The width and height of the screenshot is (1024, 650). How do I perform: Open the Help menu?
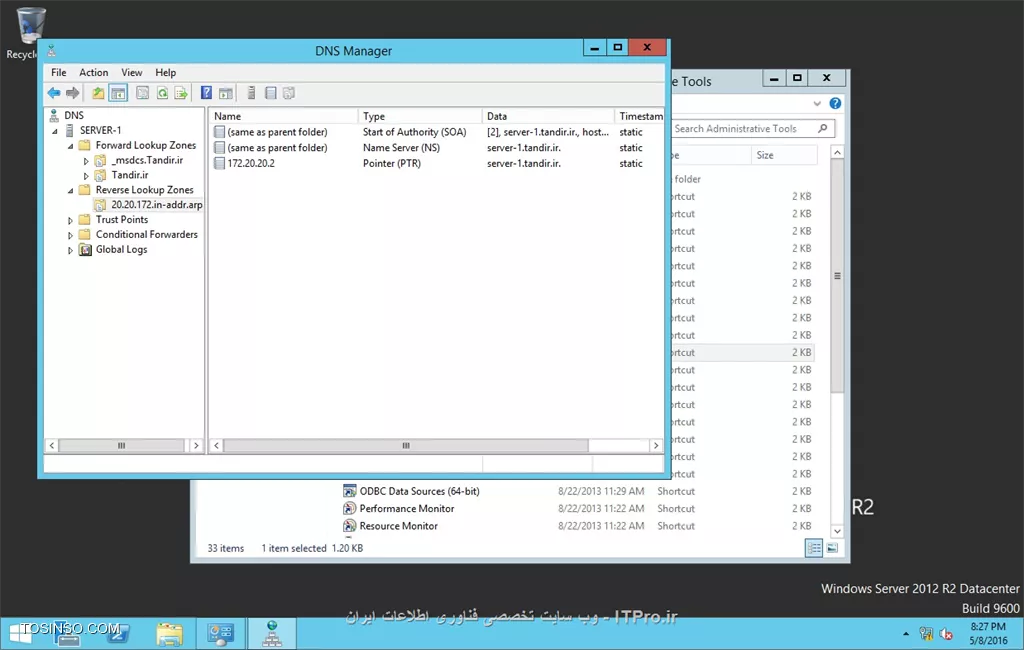coord(165,73)
